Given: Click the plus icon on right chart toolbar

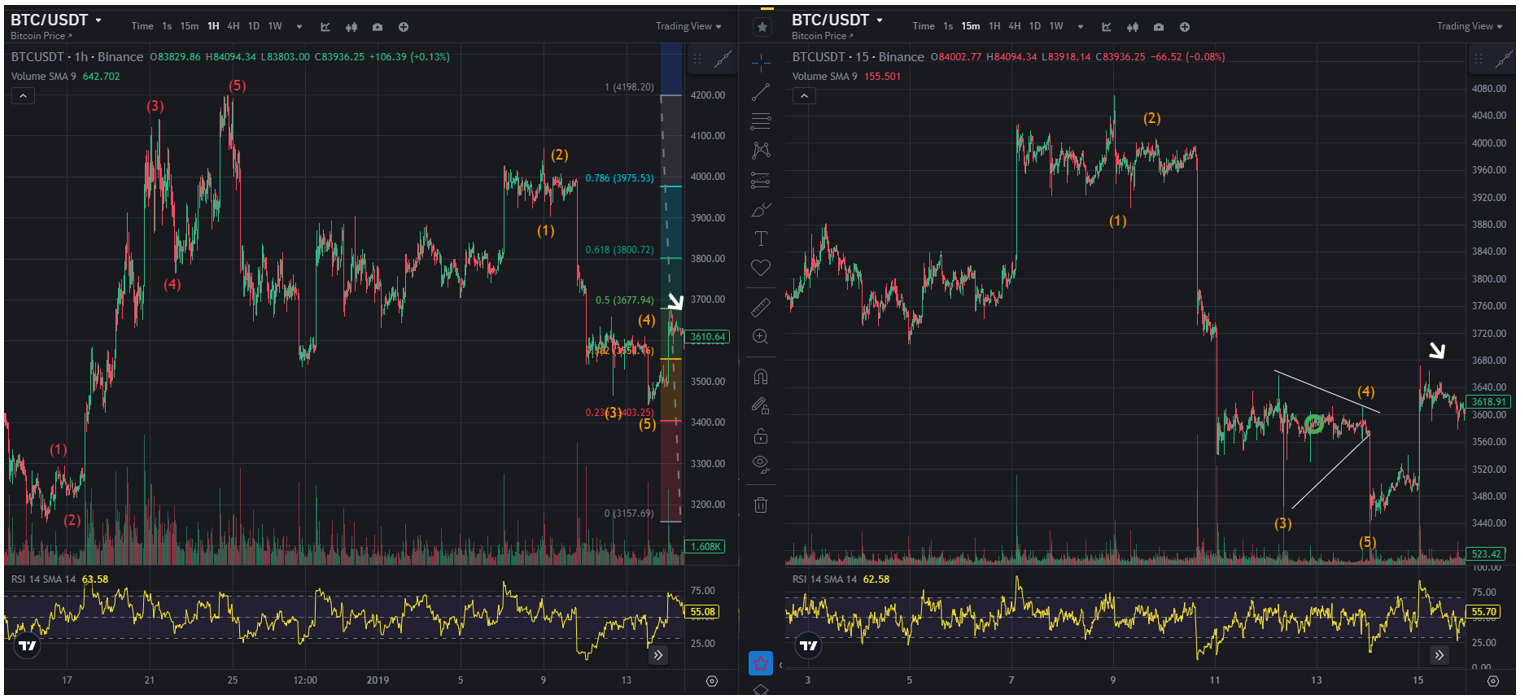Looking at the screenshot, I should 1184,26.
